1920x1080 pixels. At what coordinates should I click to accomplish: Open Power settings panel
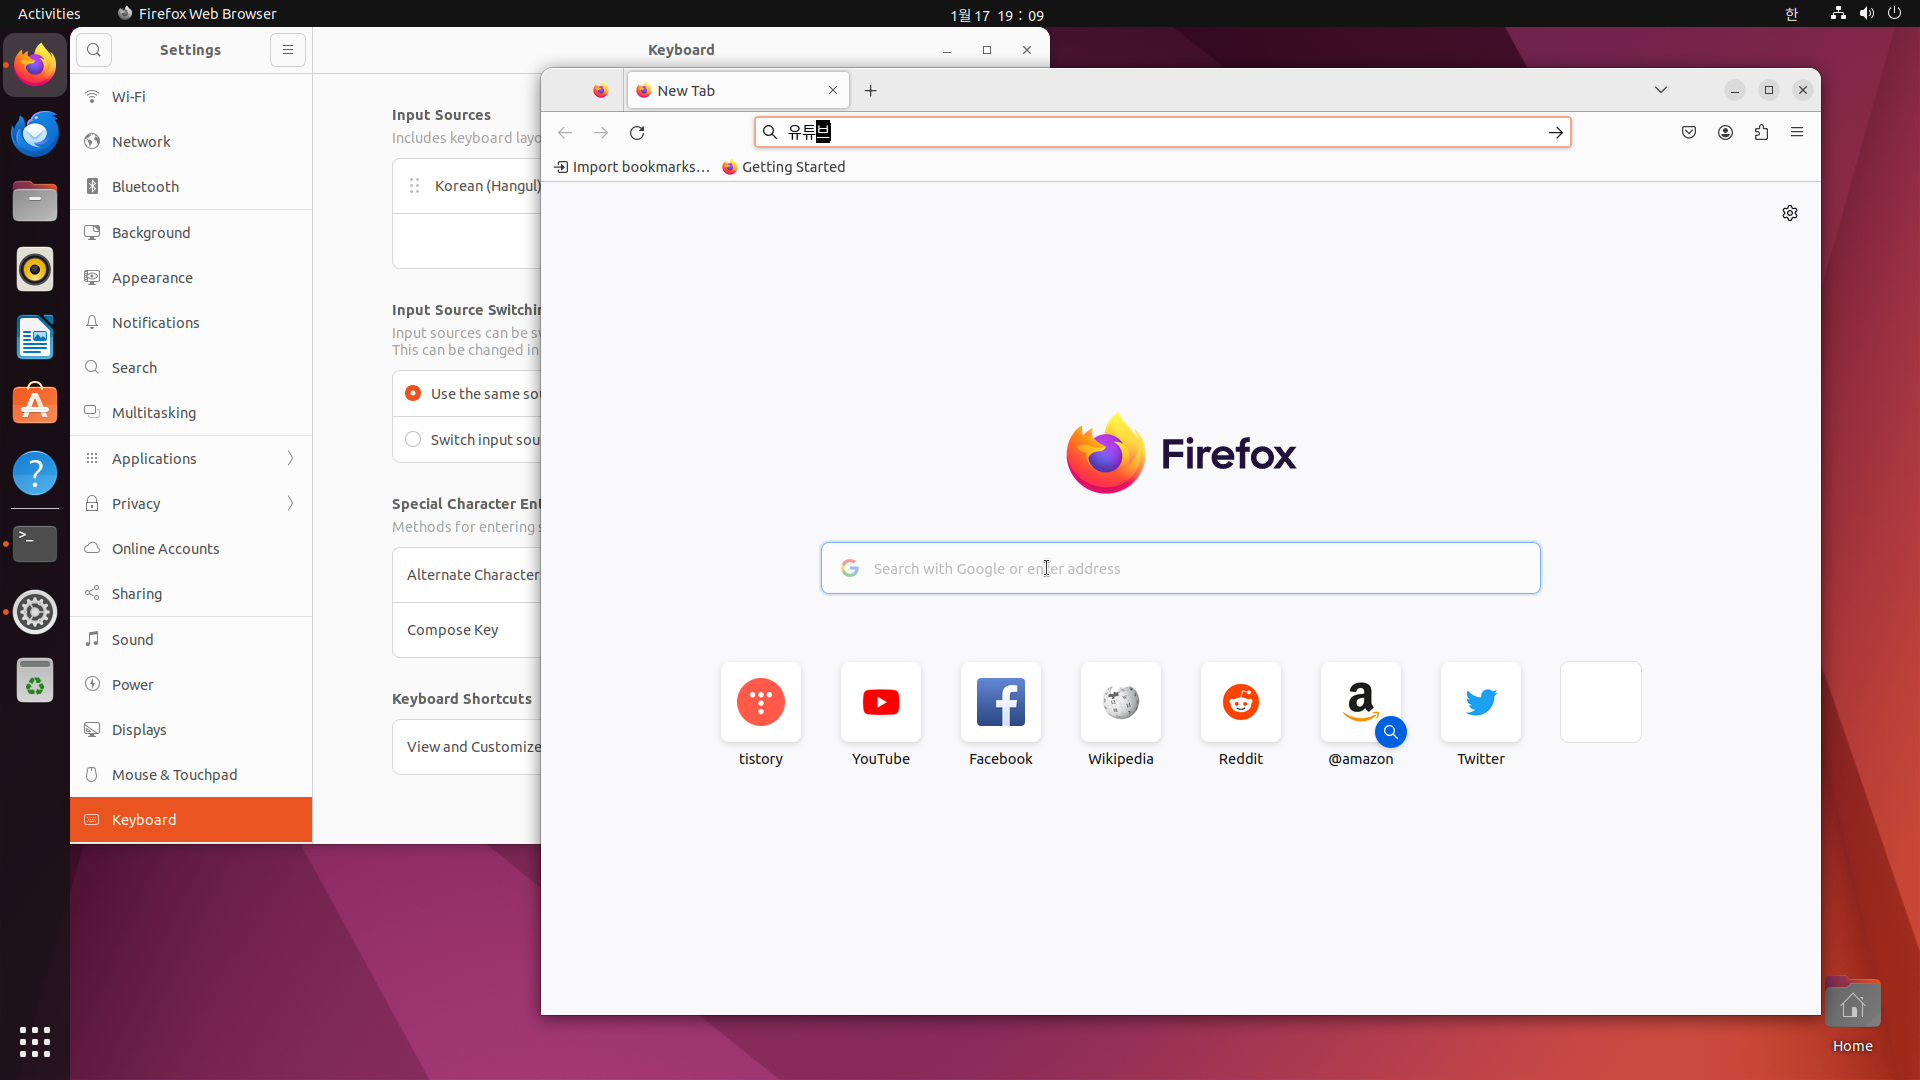191,685
